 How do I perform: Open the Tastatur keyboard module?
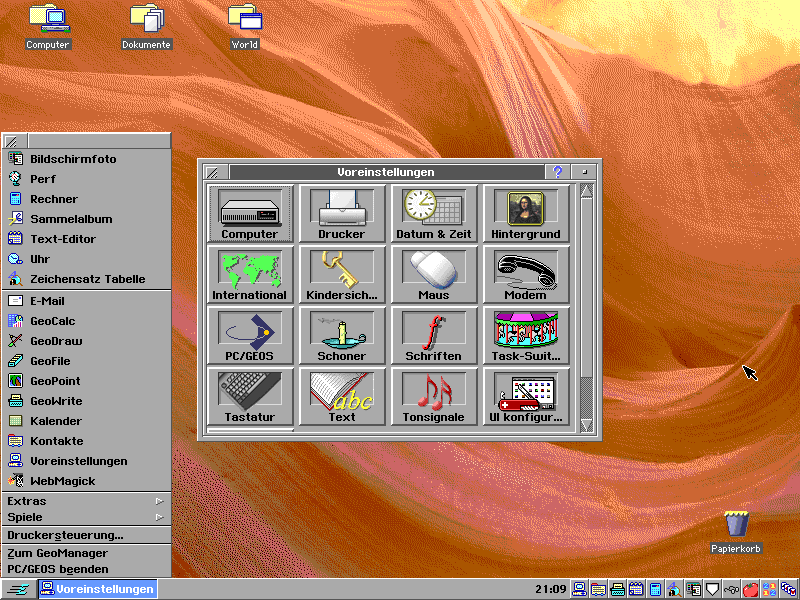(250, 396)
